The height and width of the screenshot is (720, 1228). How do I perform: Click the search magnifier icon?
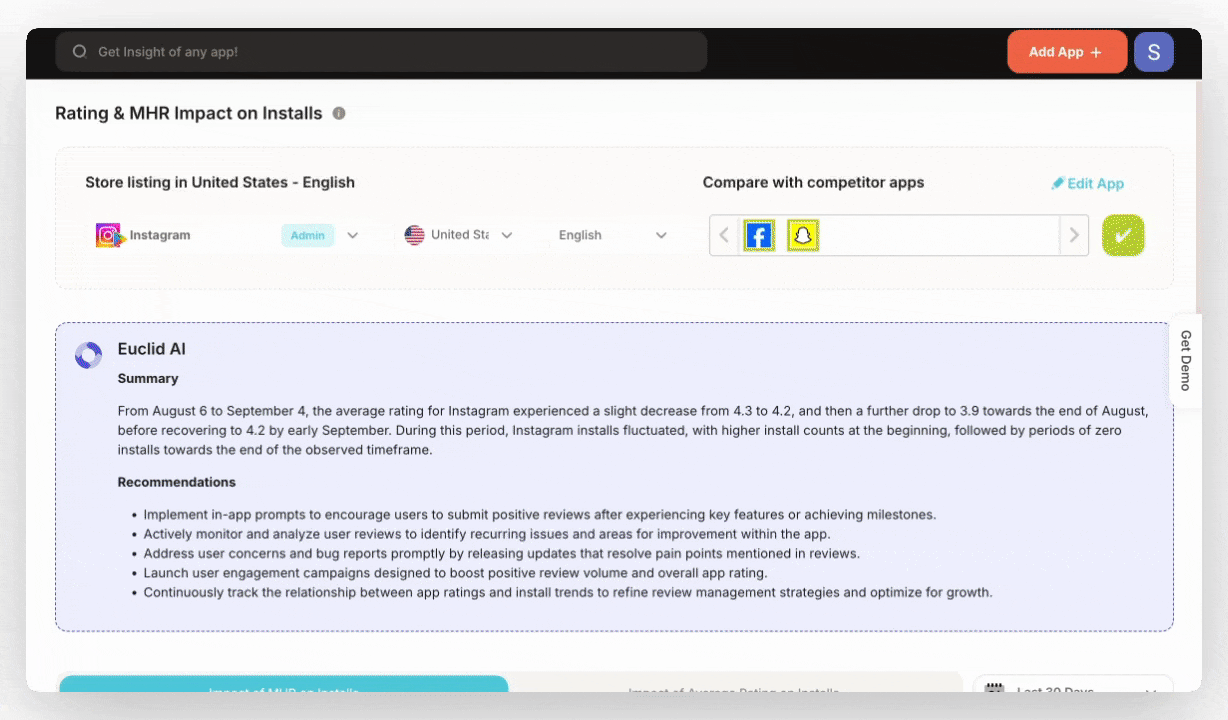click(80, 52)
